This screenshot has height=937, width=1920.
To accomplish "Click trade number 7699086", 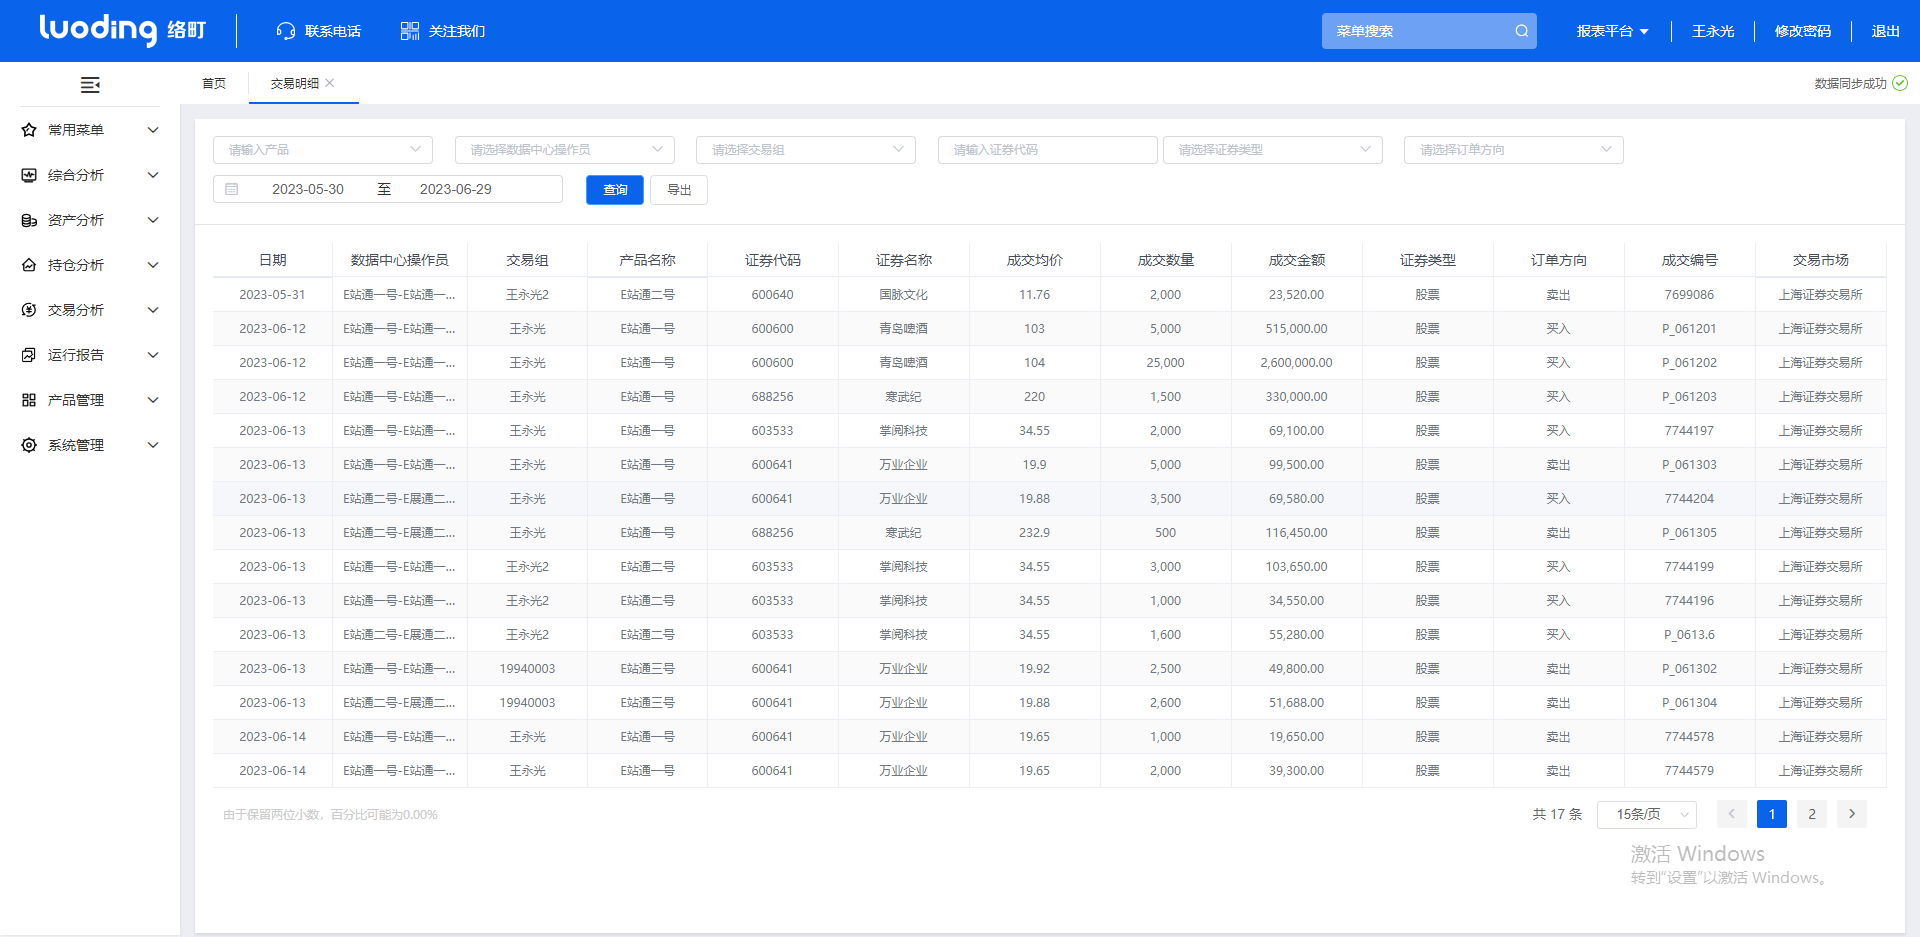I will click(1690, 295).
